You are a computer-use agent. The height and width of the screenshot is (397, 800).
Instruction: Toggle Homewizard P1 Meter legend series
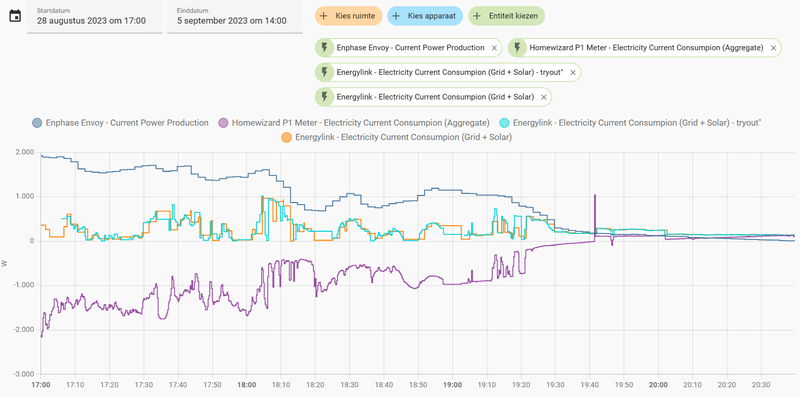pyautogui.click(x=354, y=123)
